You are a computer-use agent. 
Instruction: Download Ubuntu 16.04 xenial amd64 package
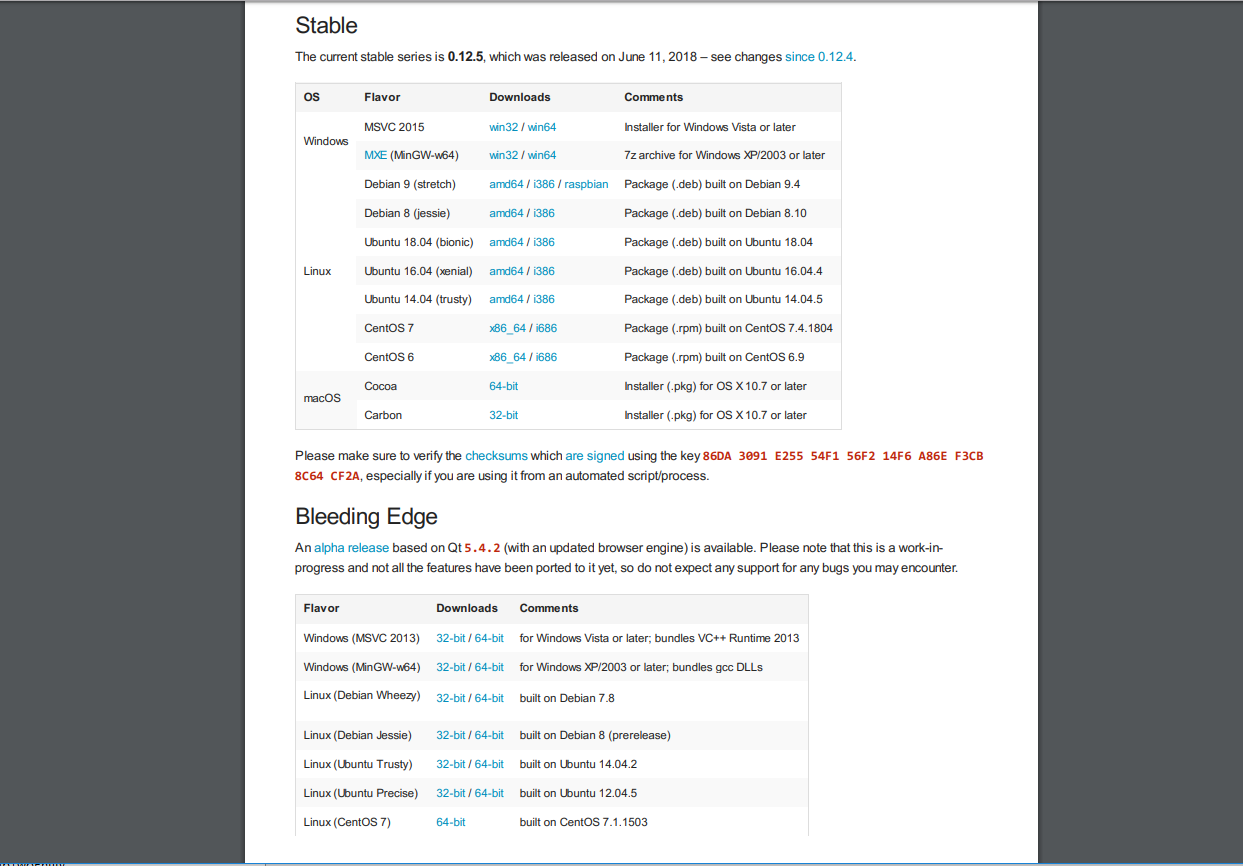pos(506,271)
